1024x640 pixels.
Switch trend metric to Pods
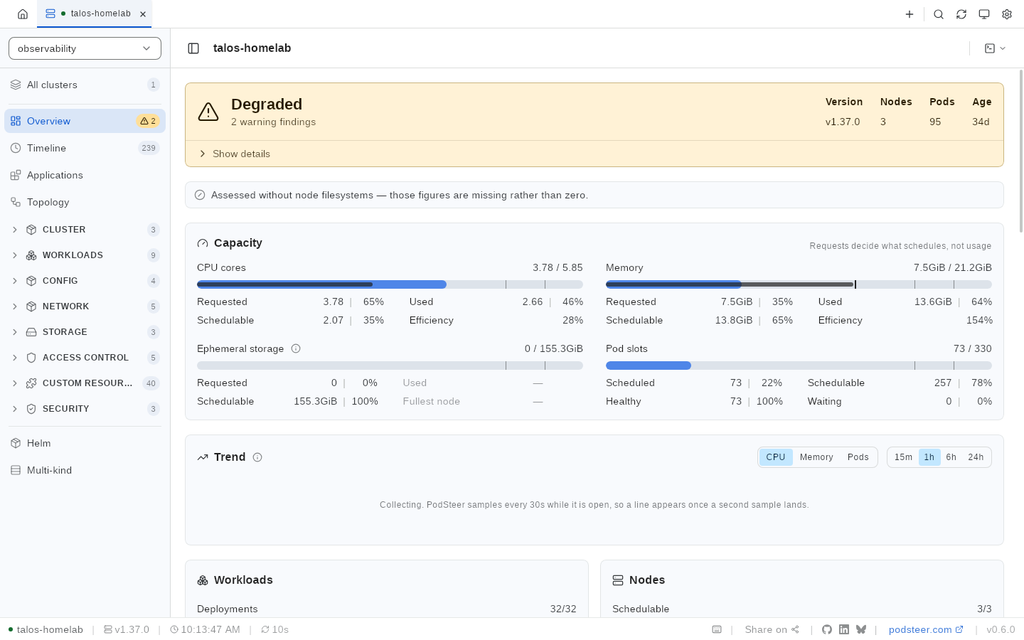tap(857, 457)
